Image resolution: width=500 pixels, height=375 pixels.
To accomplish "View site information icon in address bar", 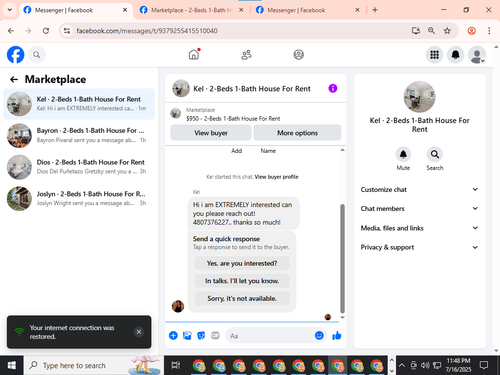I will 67,31.
